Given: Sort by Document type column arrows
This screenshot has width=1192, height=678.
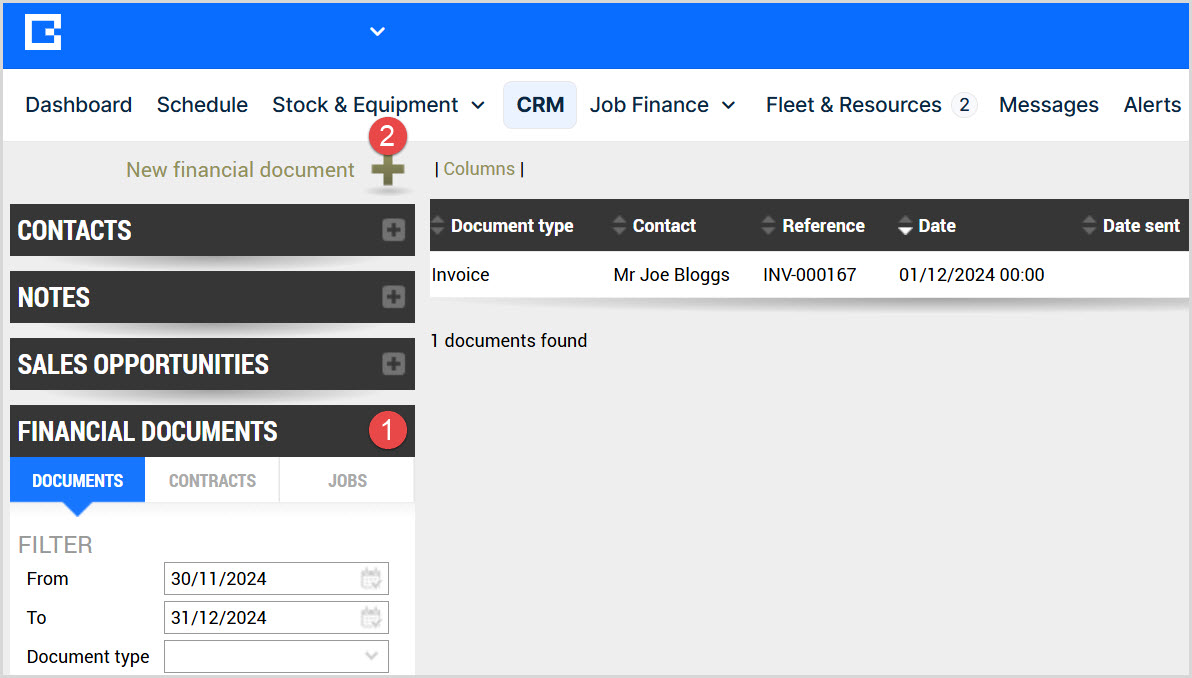Looking at the screenshot, I should 437,226.
